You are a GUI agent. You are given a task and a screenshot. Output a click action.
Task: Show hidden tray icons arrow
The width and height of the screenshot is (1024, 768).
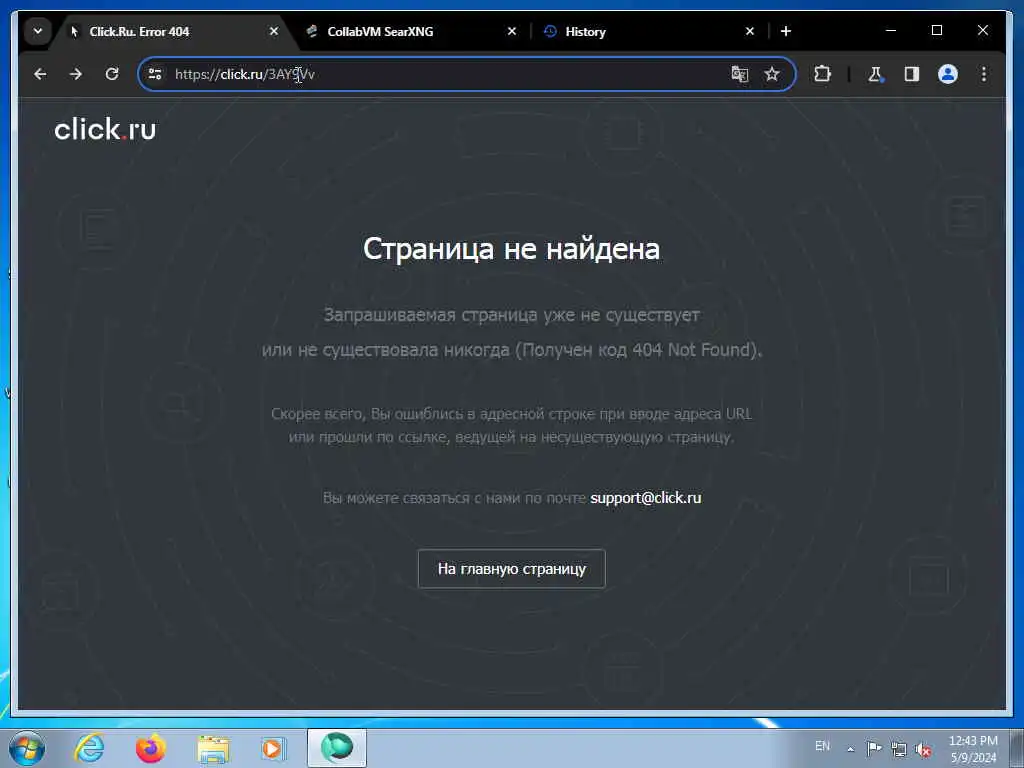pyautogui.click(x=850, y=749)
